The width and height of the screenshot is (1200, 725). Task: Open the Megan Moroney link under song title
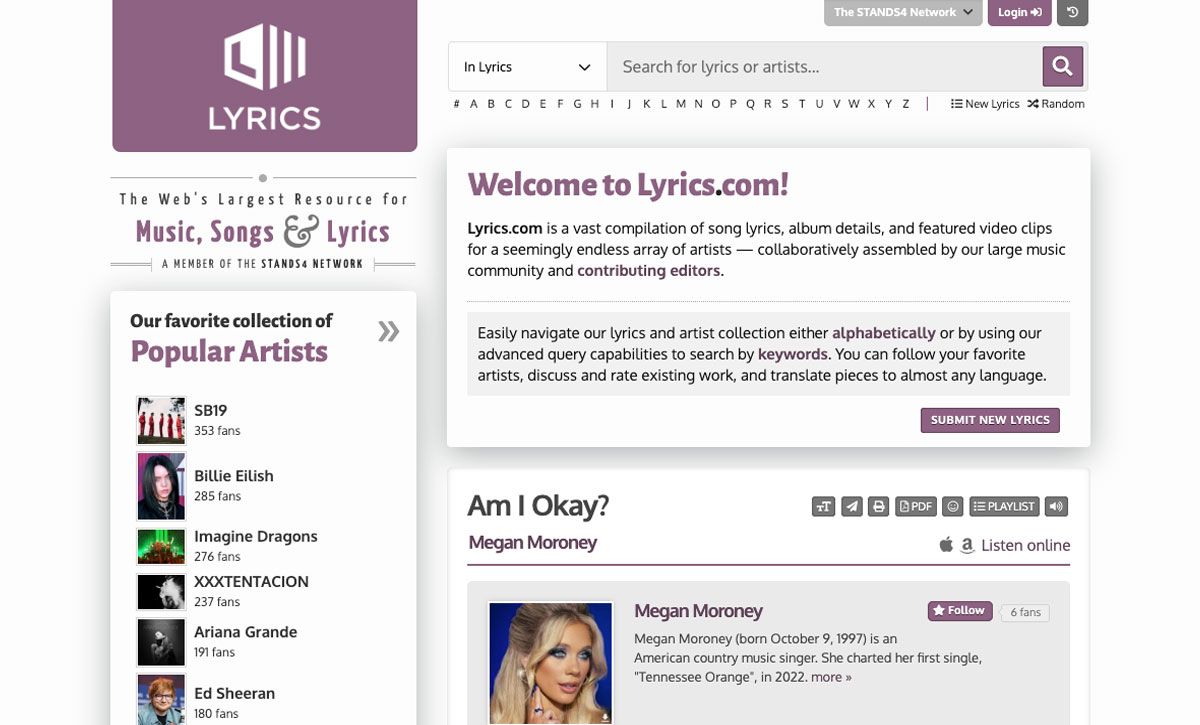coord(532,543)
